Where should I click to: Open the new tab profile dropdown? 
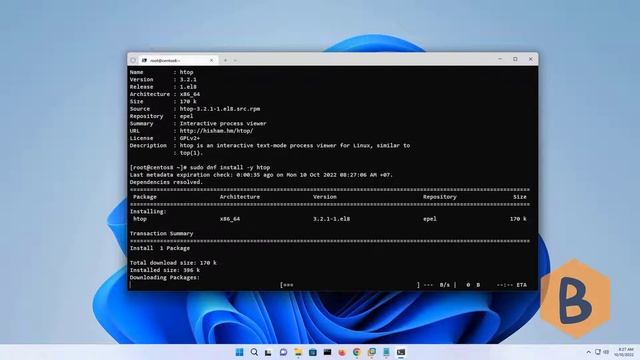(236, 60)
